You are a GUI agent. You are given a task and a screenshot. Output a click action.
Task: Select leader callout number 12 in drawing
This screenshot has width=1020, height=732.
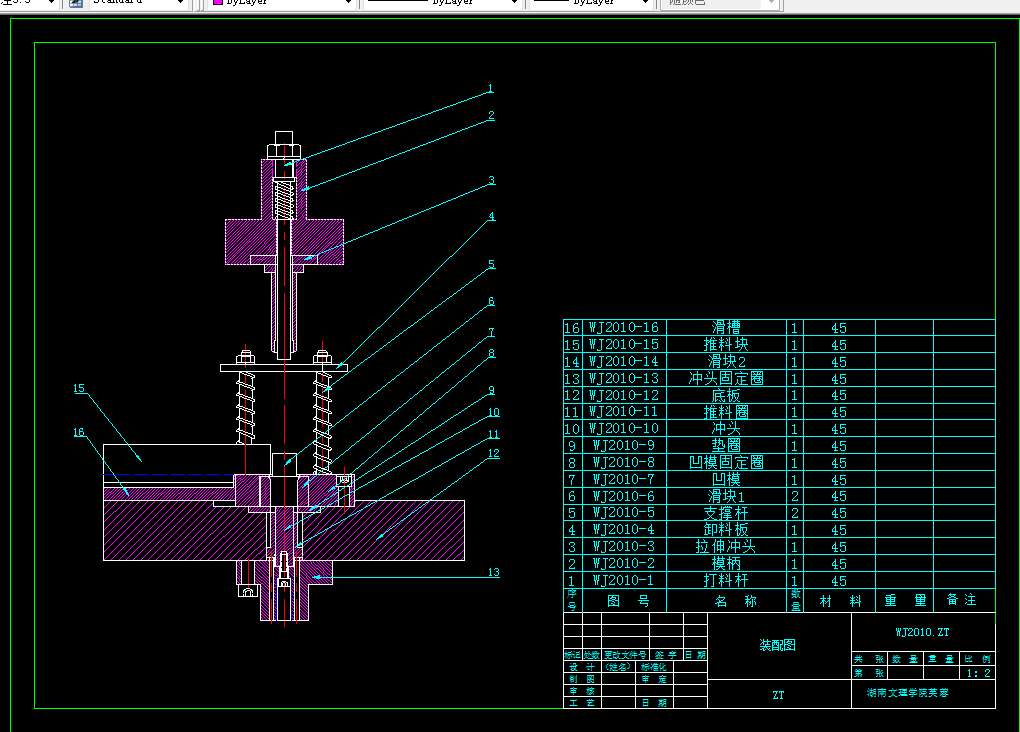494,454
